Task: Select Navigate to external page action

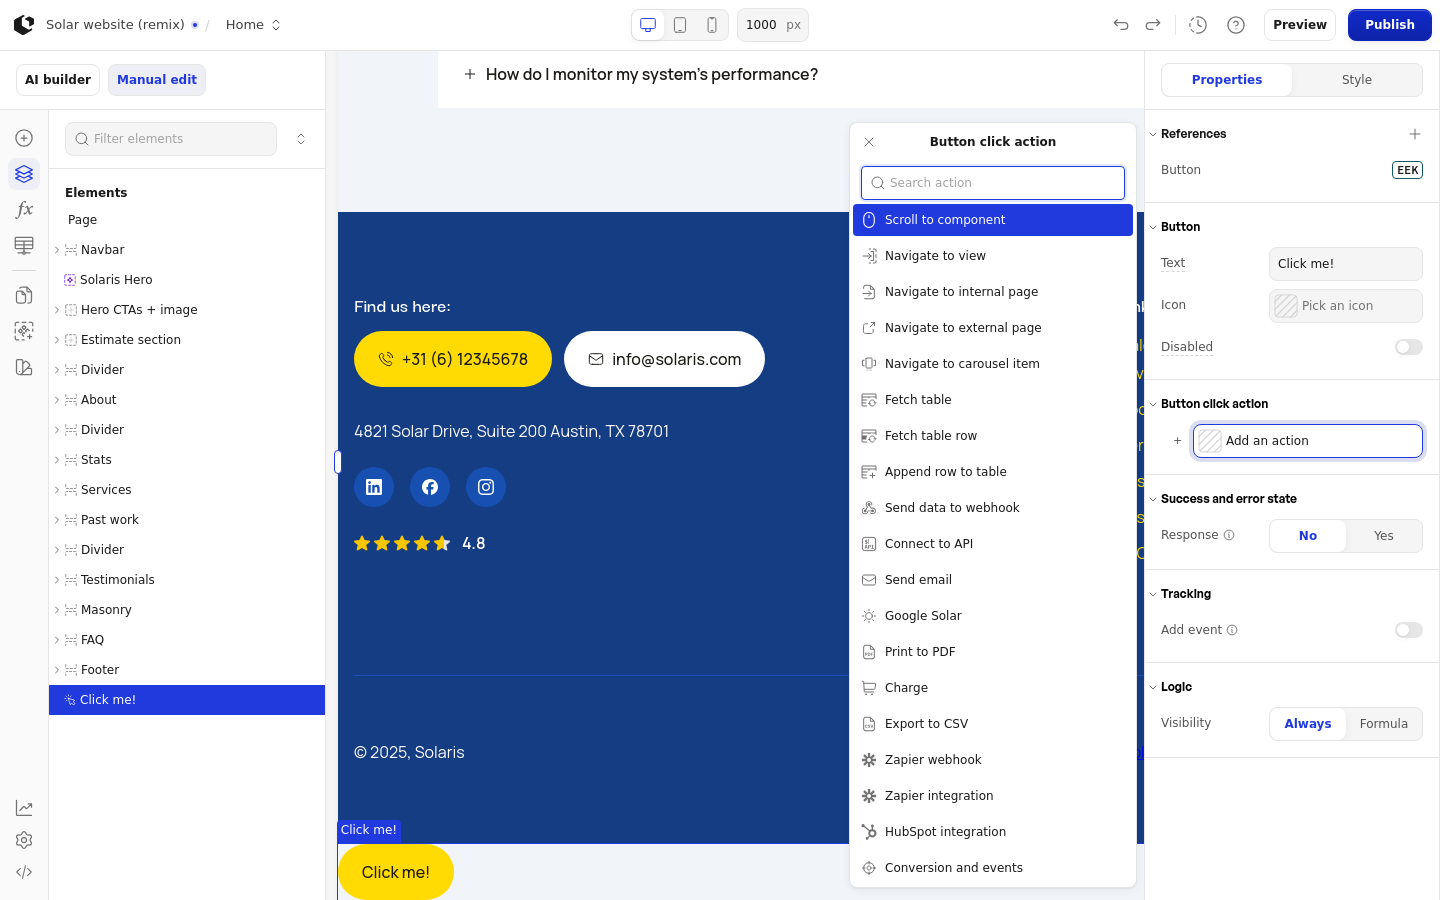Action: tap(993, 328)
